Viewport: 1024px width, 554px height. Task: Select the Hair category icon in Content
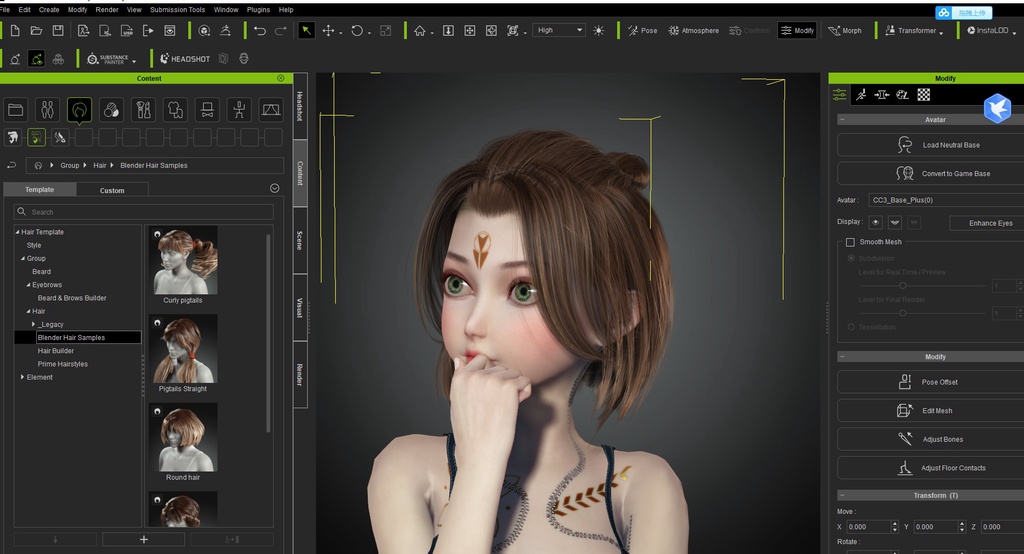pyautogui.click(x=79, y=109)
